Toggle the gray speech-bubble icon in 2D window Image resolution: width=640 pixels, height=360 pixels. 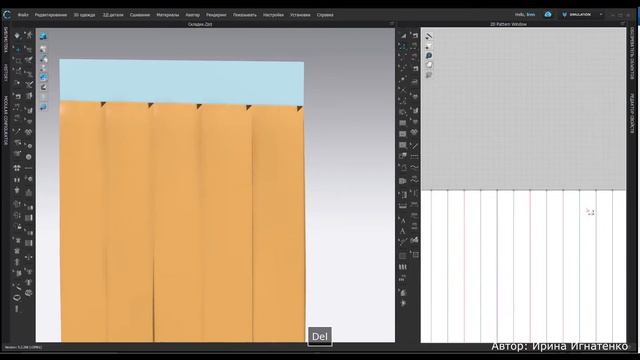pos(429,75)
